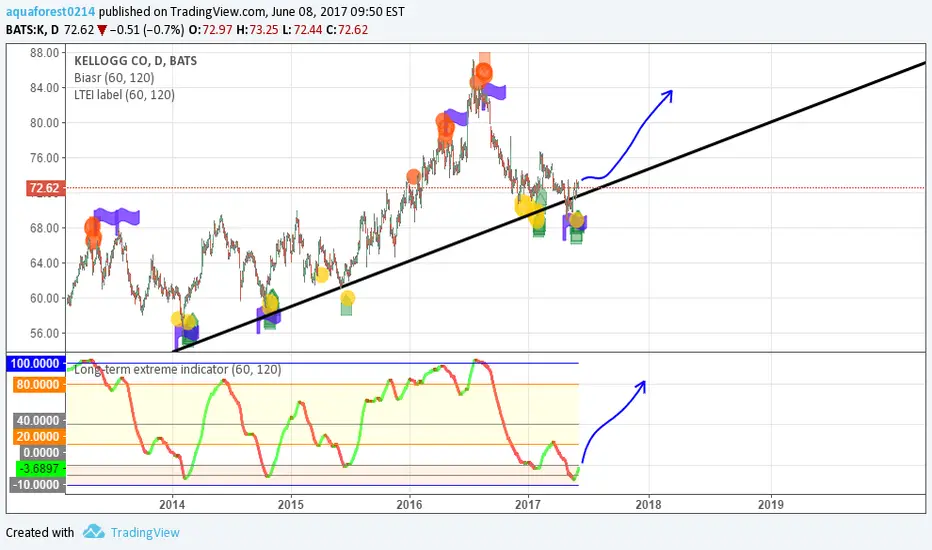This screenshot has width=932, height=550.
Task: Click the orange 20.0000 level label
Action: (38, 436)
